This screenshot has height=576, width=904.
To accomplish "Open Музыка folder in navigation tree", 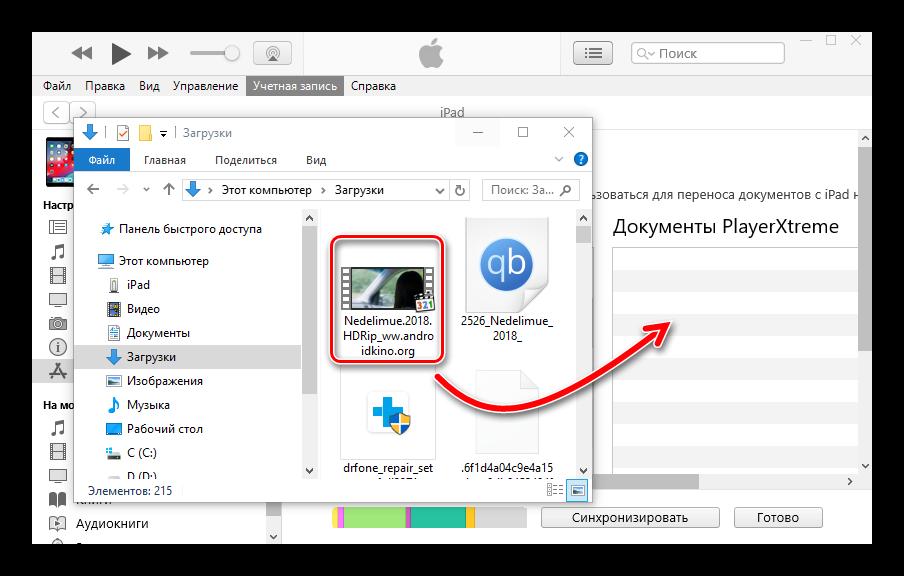I will (x=148, y=405).
